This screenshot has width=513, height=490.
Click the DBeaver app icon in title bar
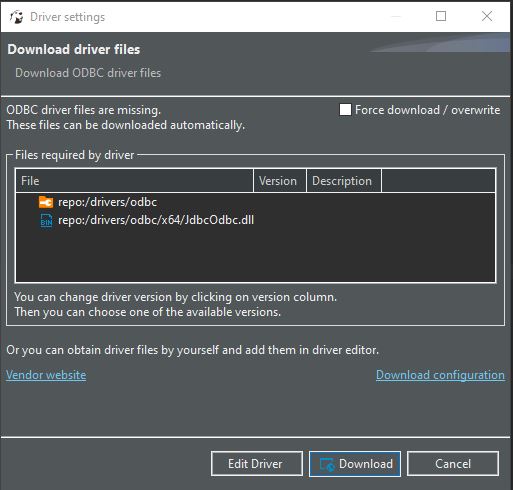click(x=16, y=17)
